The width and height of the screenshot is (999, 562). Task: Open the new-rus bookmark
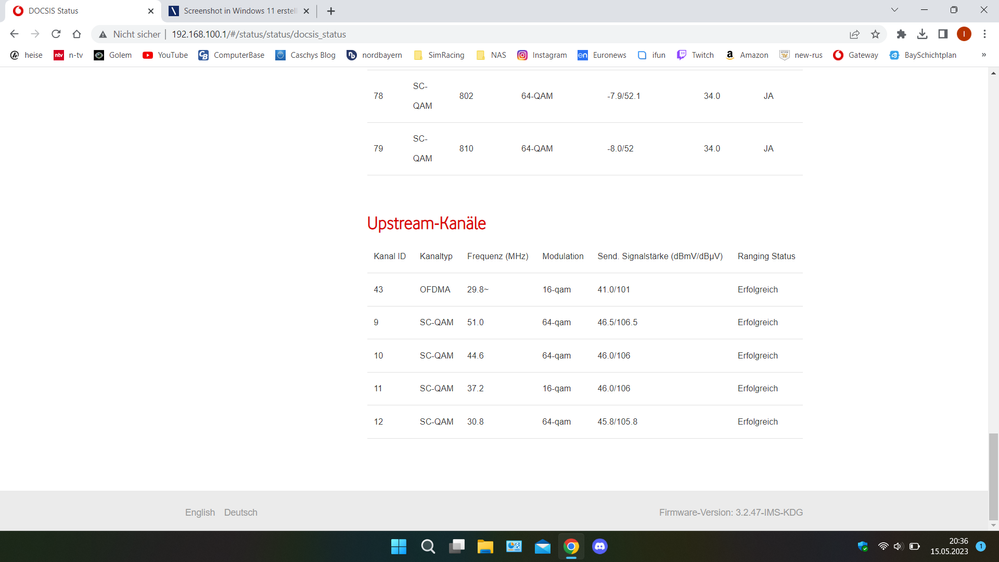(x=801, y=55)
